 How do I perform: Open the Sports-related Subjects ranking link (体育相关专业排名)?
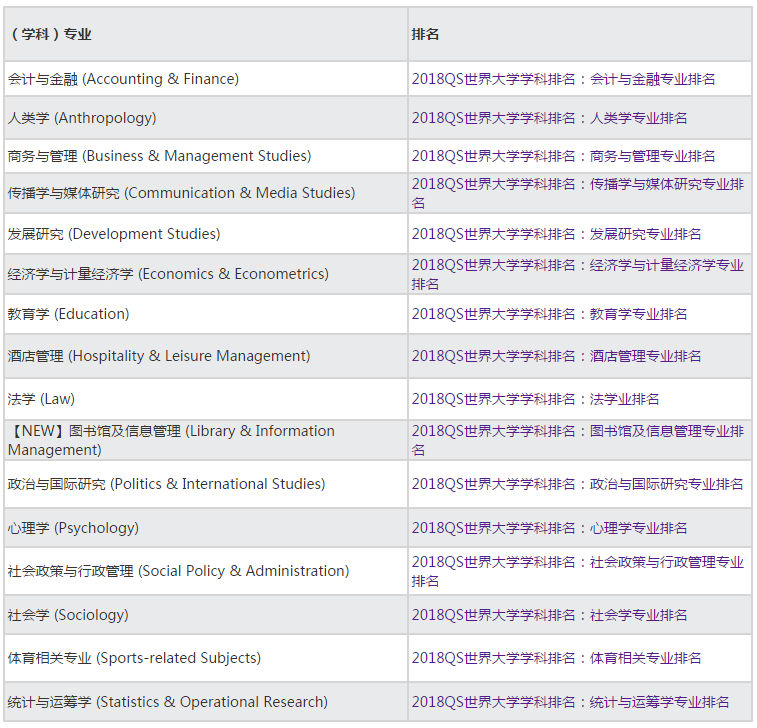click(x=556, y=658)
